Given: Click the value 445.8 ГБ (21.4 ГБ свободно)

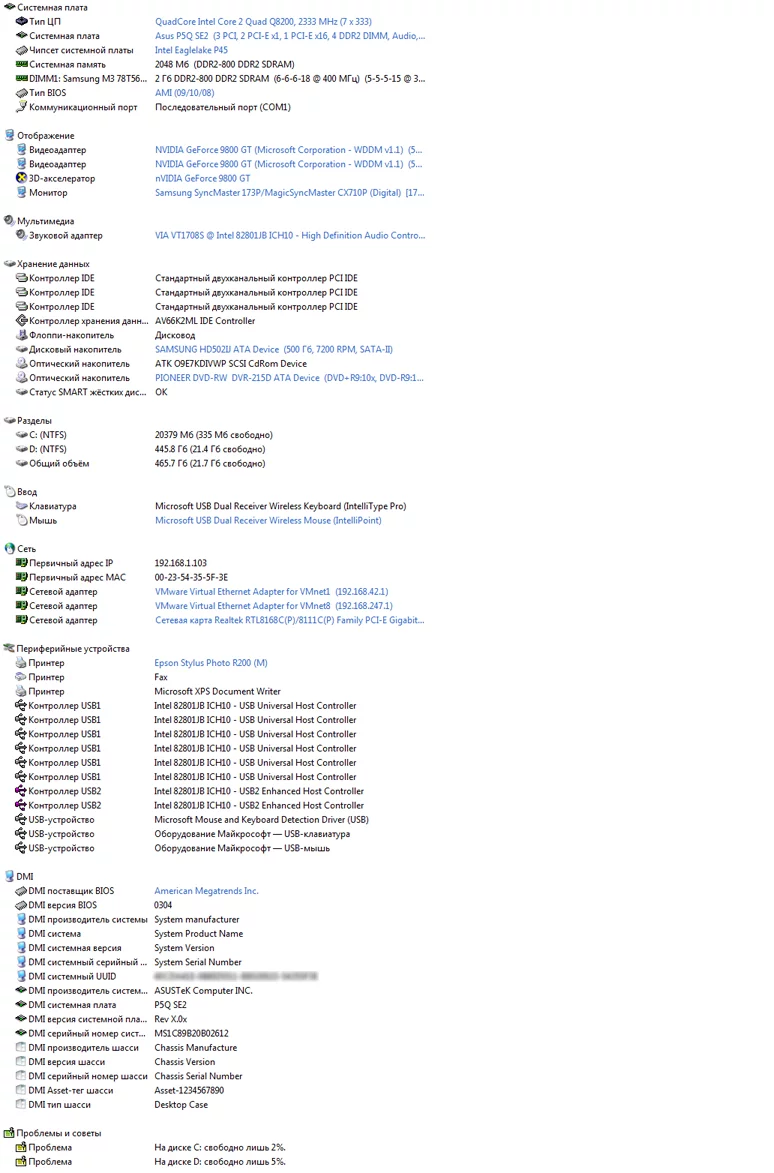Looking at the screenshot, I should coord(210,449).
